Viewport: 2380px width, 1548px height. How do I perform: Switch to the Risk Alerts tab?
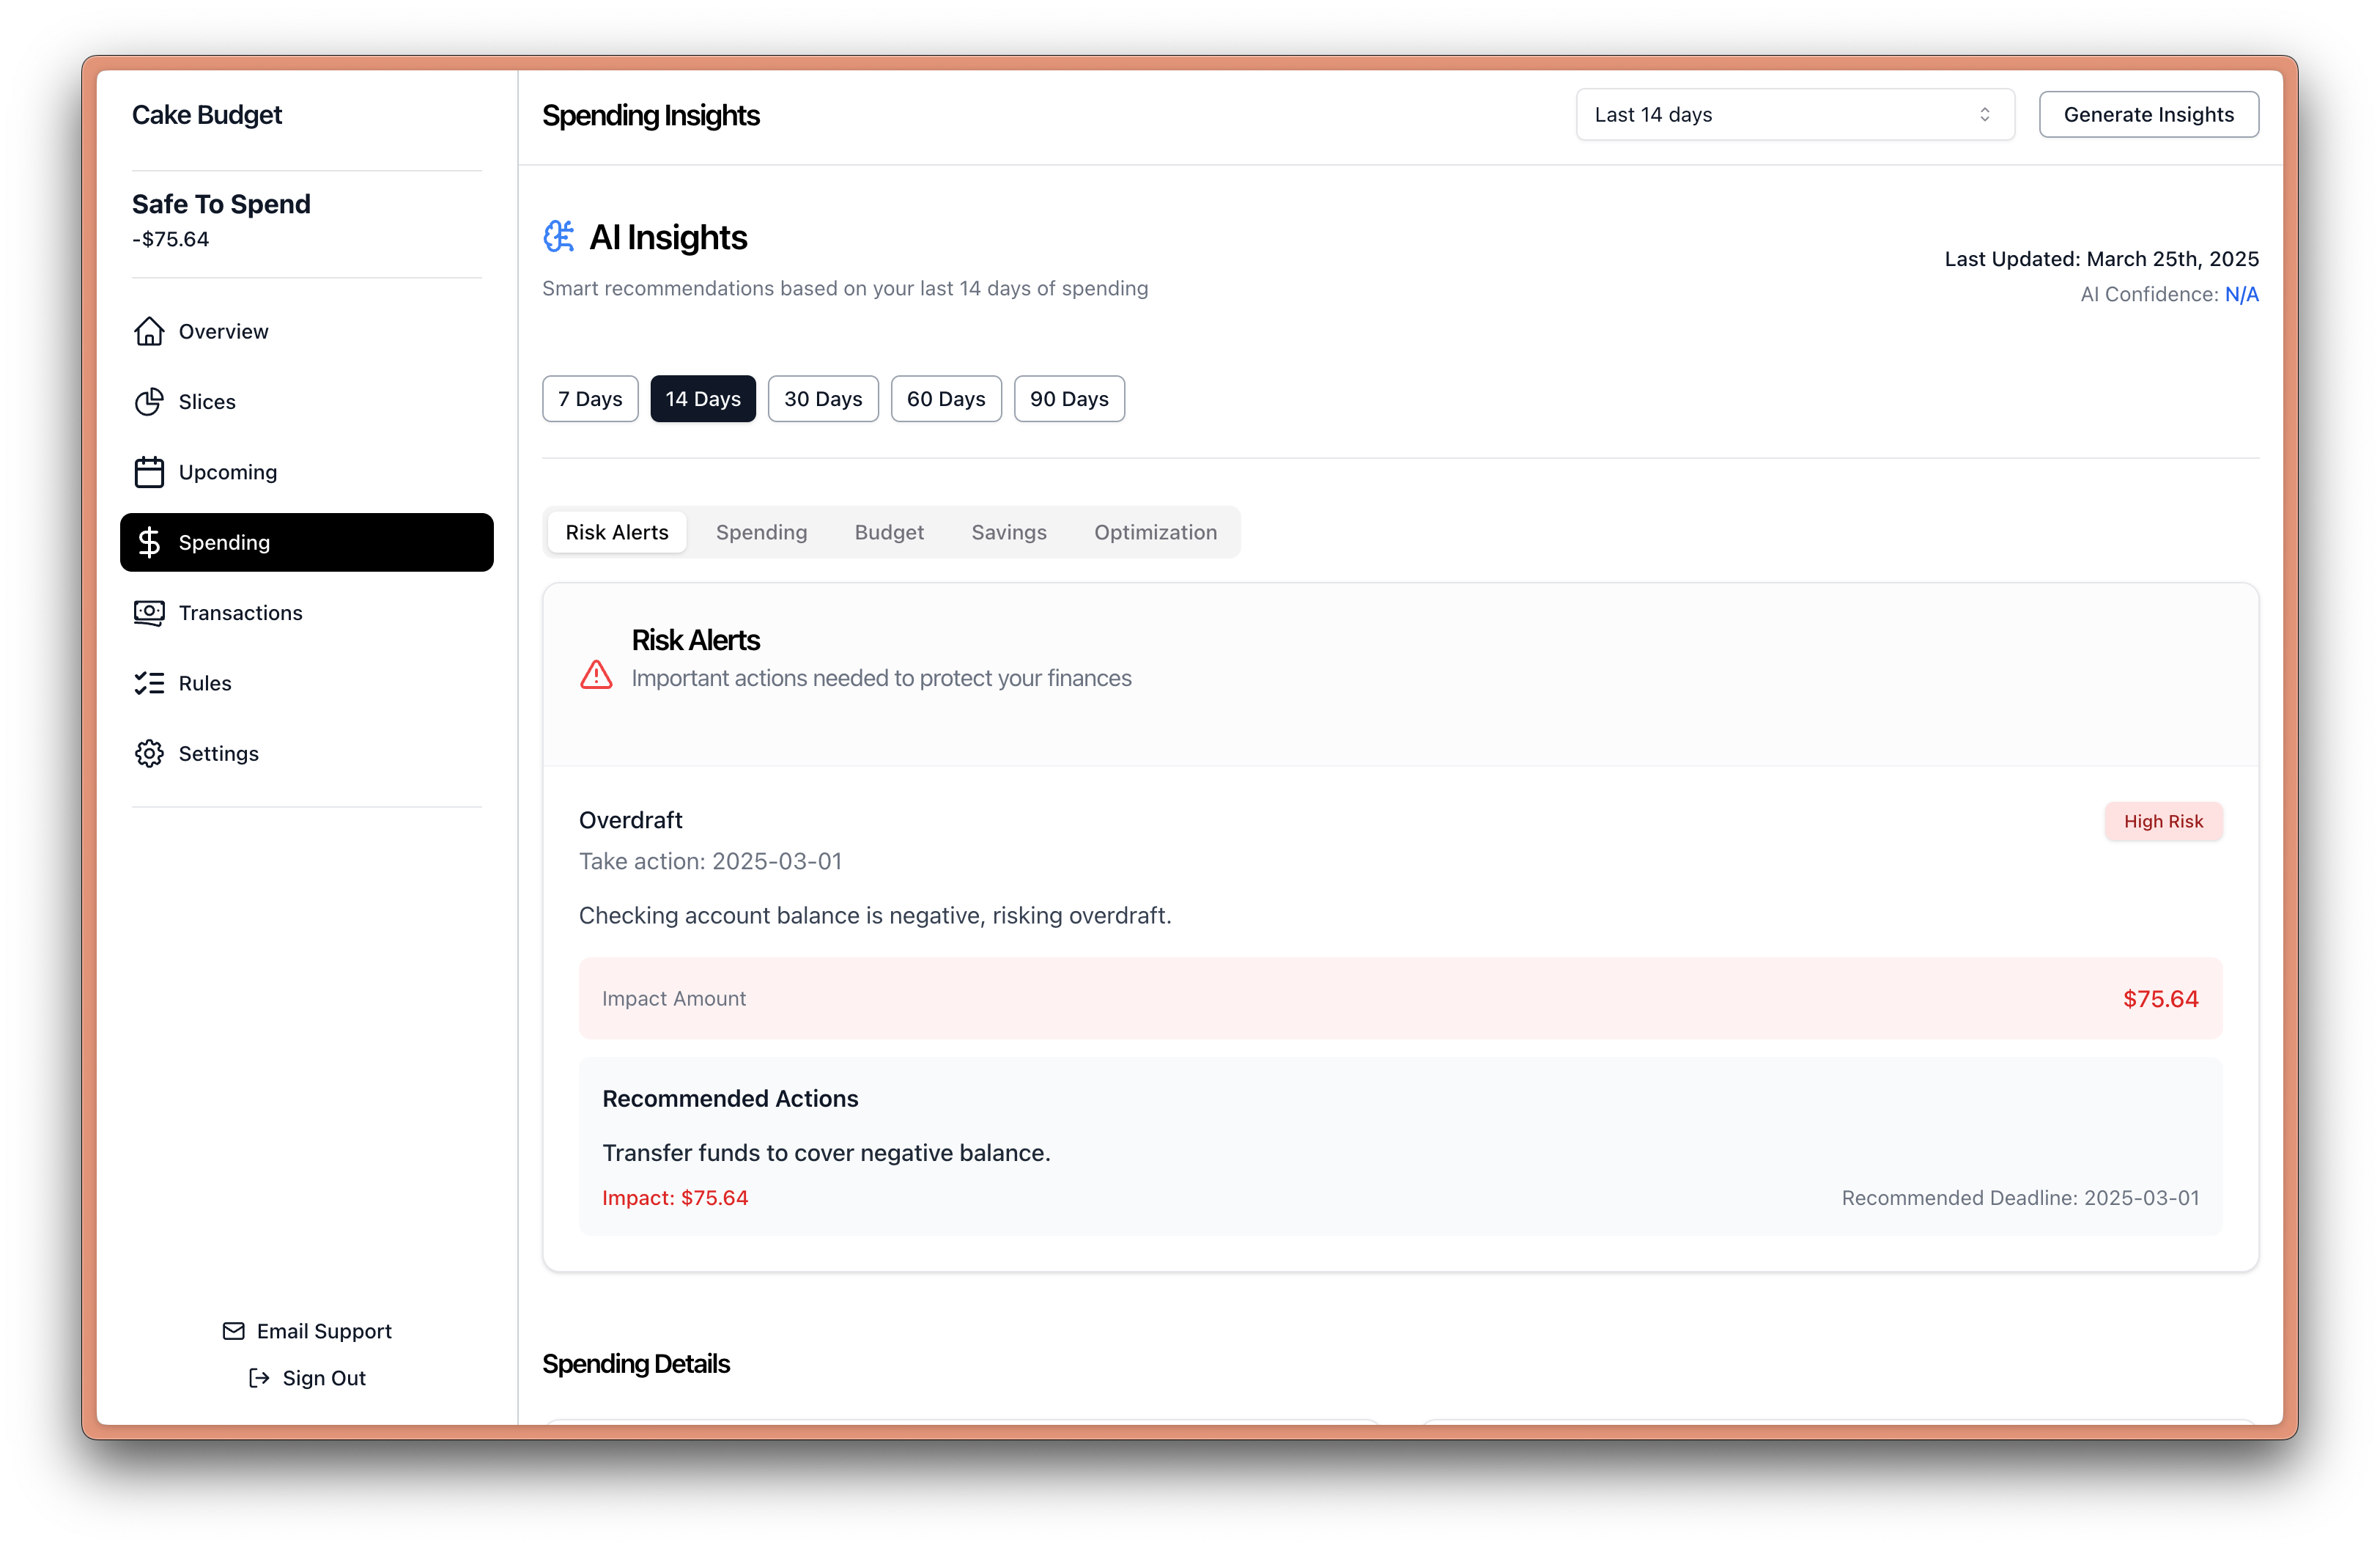pyautogui.click(x=617, y=532)
